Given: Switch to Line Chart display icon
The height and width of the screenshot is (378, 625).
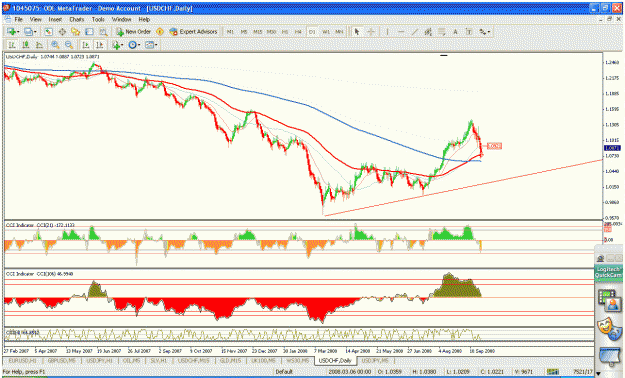Looking at the screenshot, I should click(x=39, y=45).
